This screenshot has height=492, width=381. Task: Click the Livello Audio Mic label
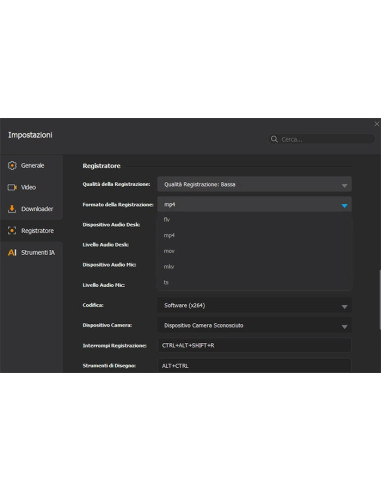104,285
